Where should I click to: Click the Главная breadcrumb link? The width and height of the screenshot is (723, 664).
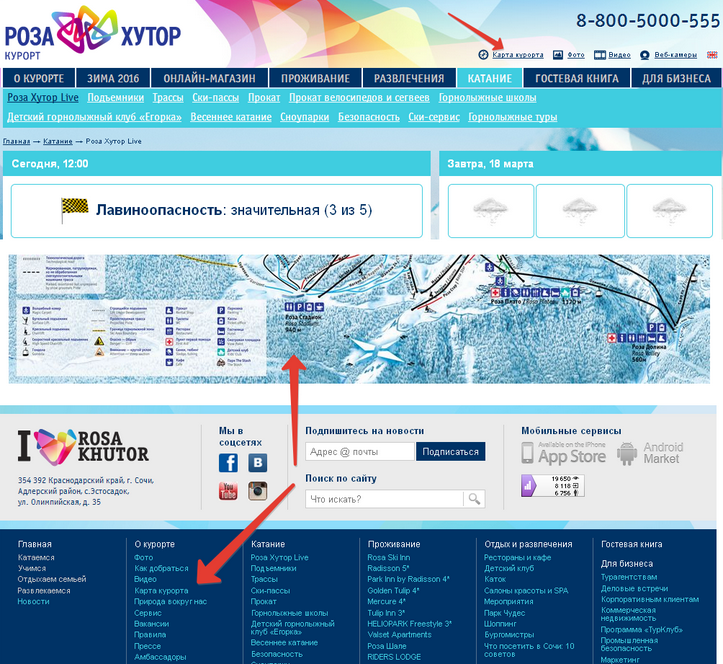pos(17,141)
